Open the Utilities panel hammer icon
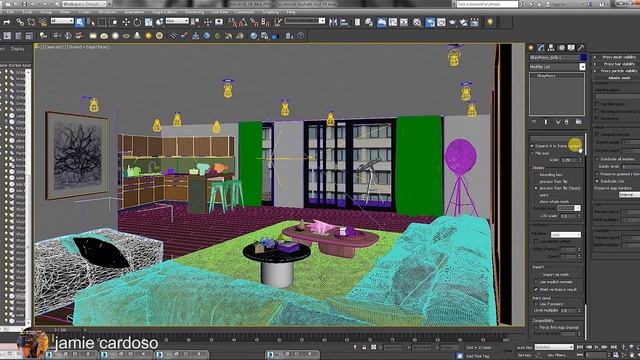Screen dimensions: 640x360 click(x=581, y=48)
